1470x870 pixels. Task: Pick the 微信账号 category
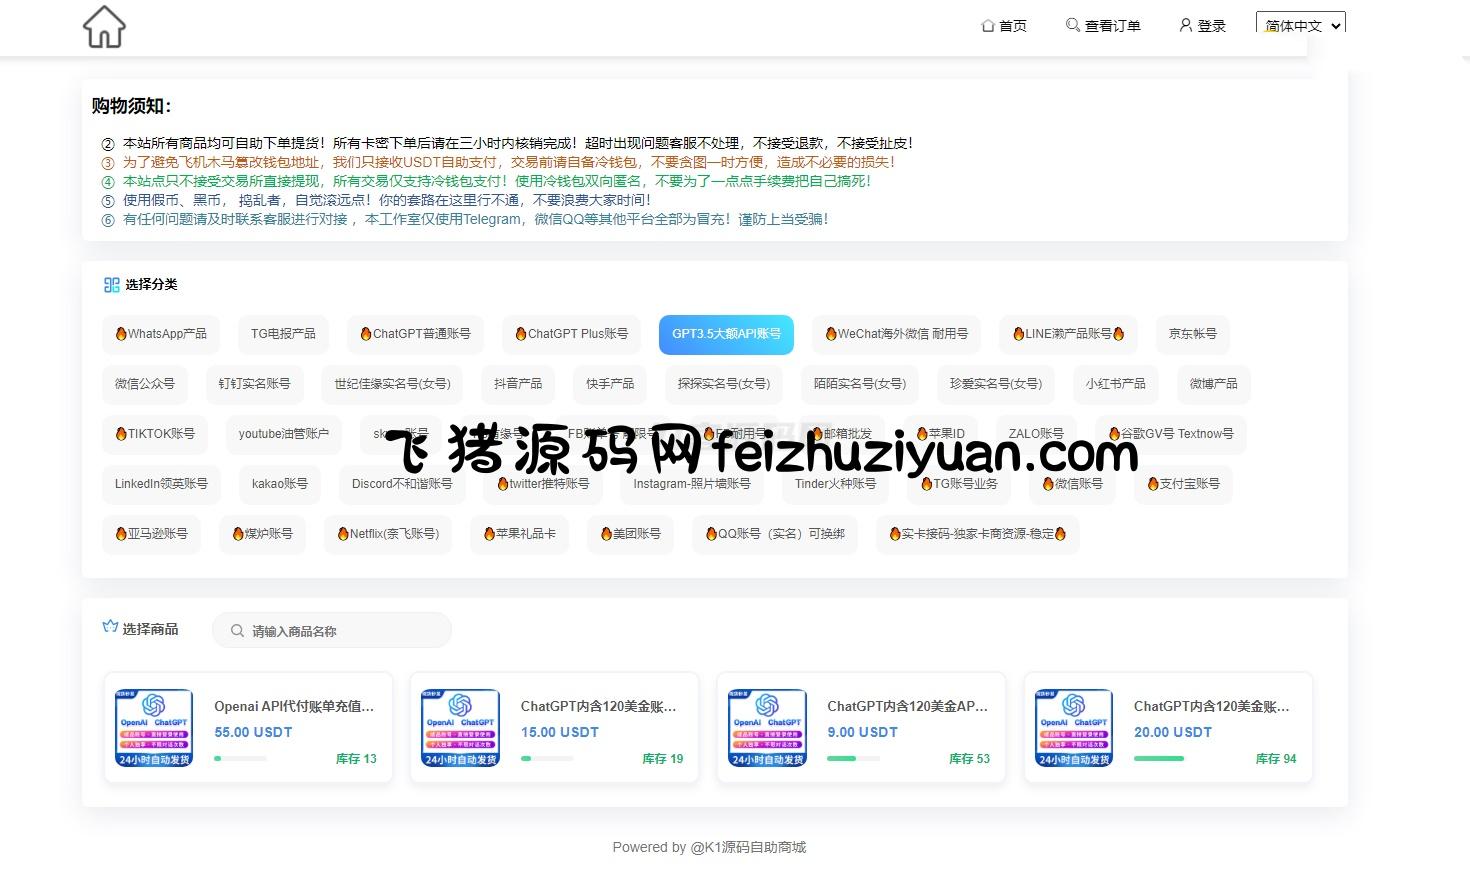click(x=1072, y=484)
